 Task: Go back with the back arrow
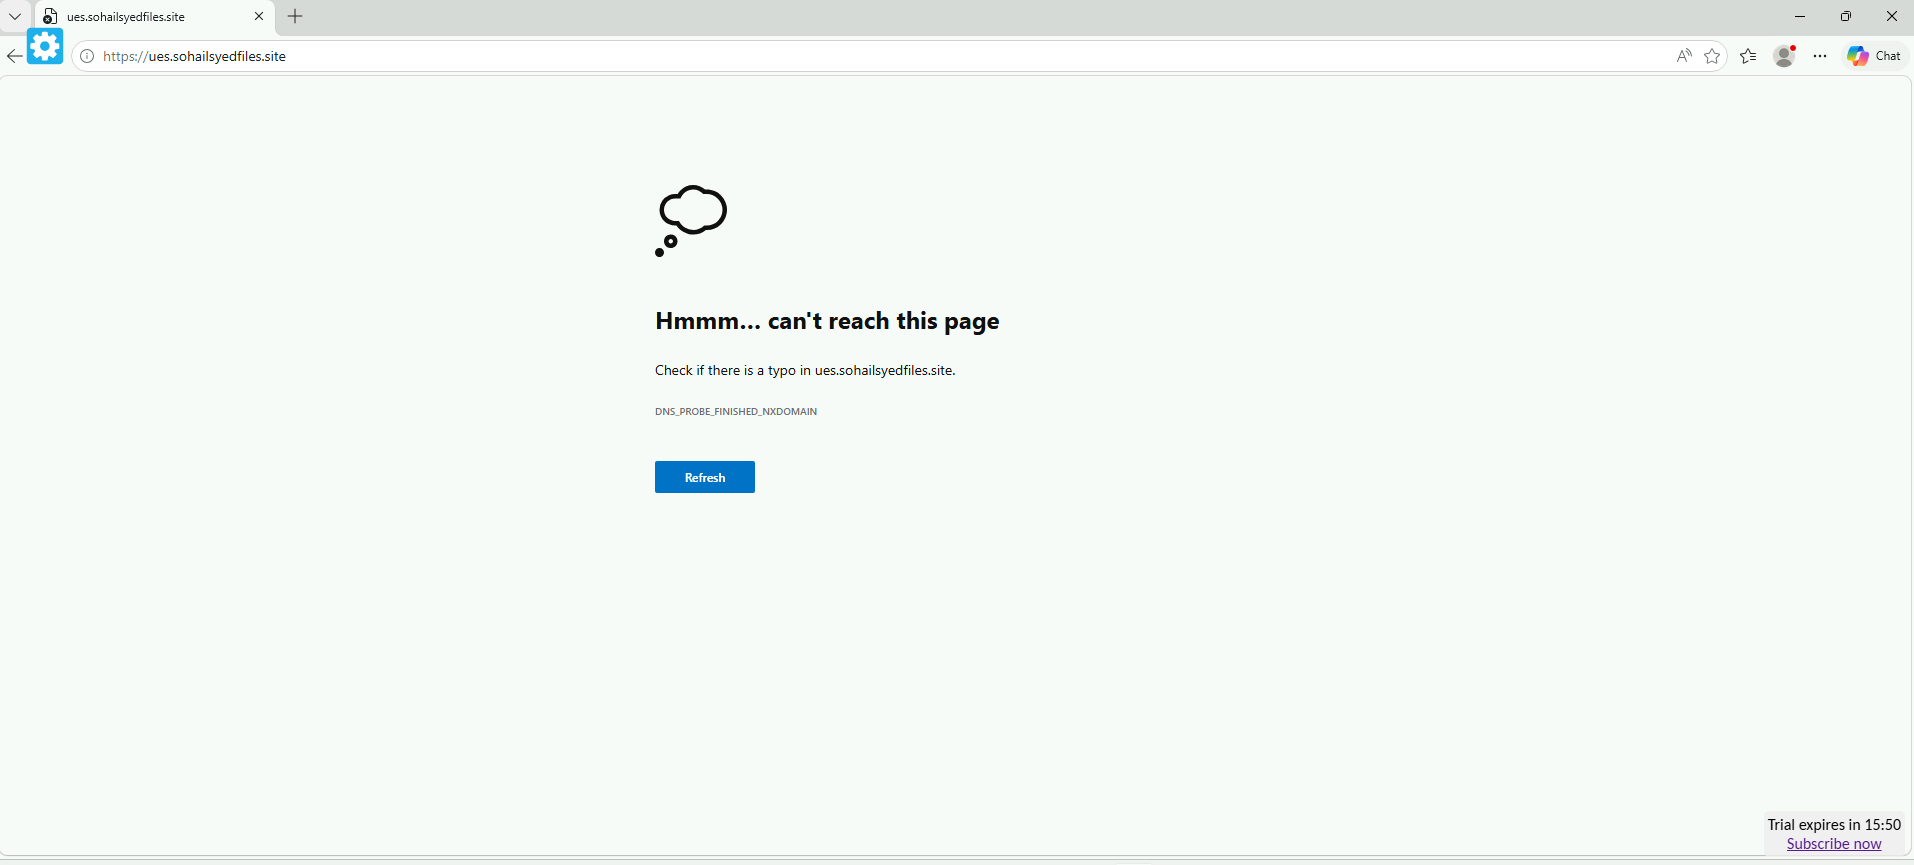click(x=14, y=56)
